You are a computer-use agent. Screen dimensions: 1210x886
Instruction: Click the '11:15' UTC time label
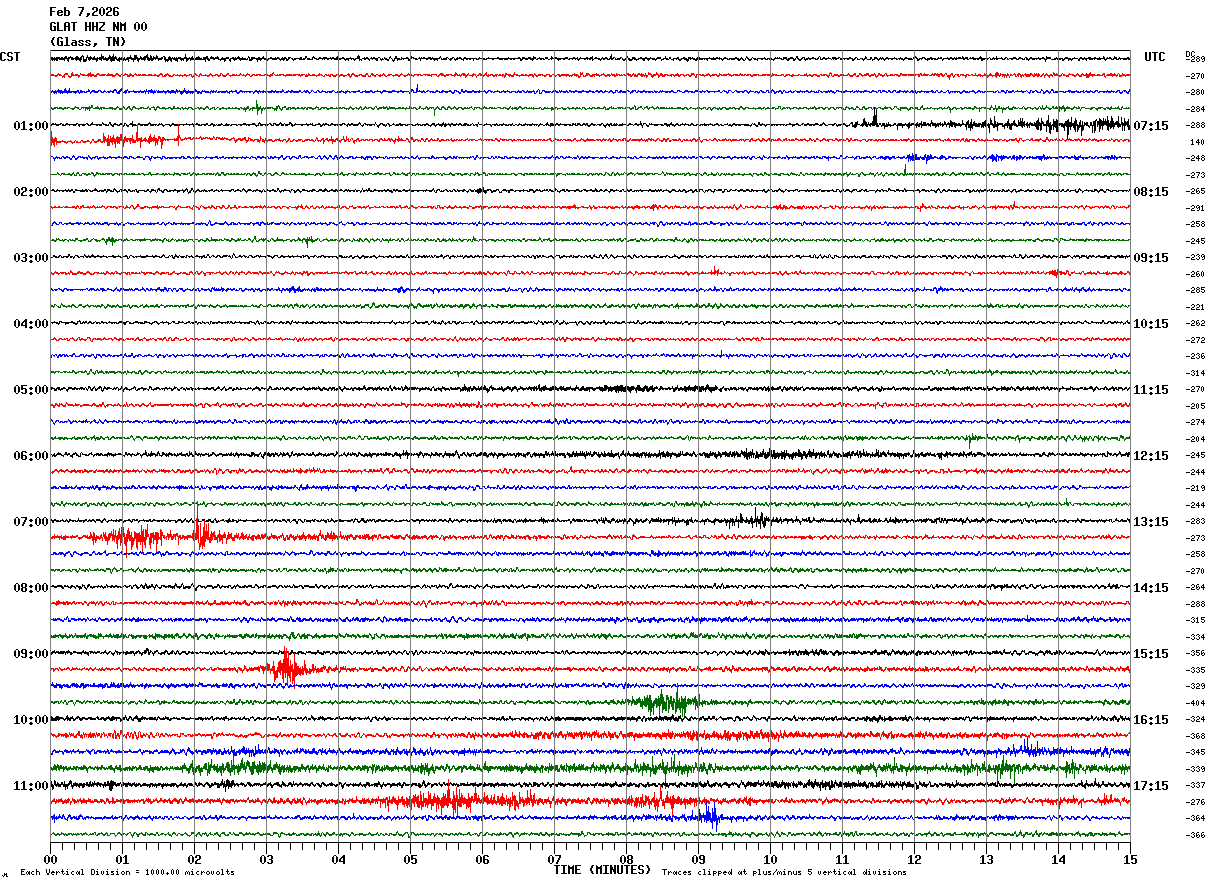click(1151, 390)
